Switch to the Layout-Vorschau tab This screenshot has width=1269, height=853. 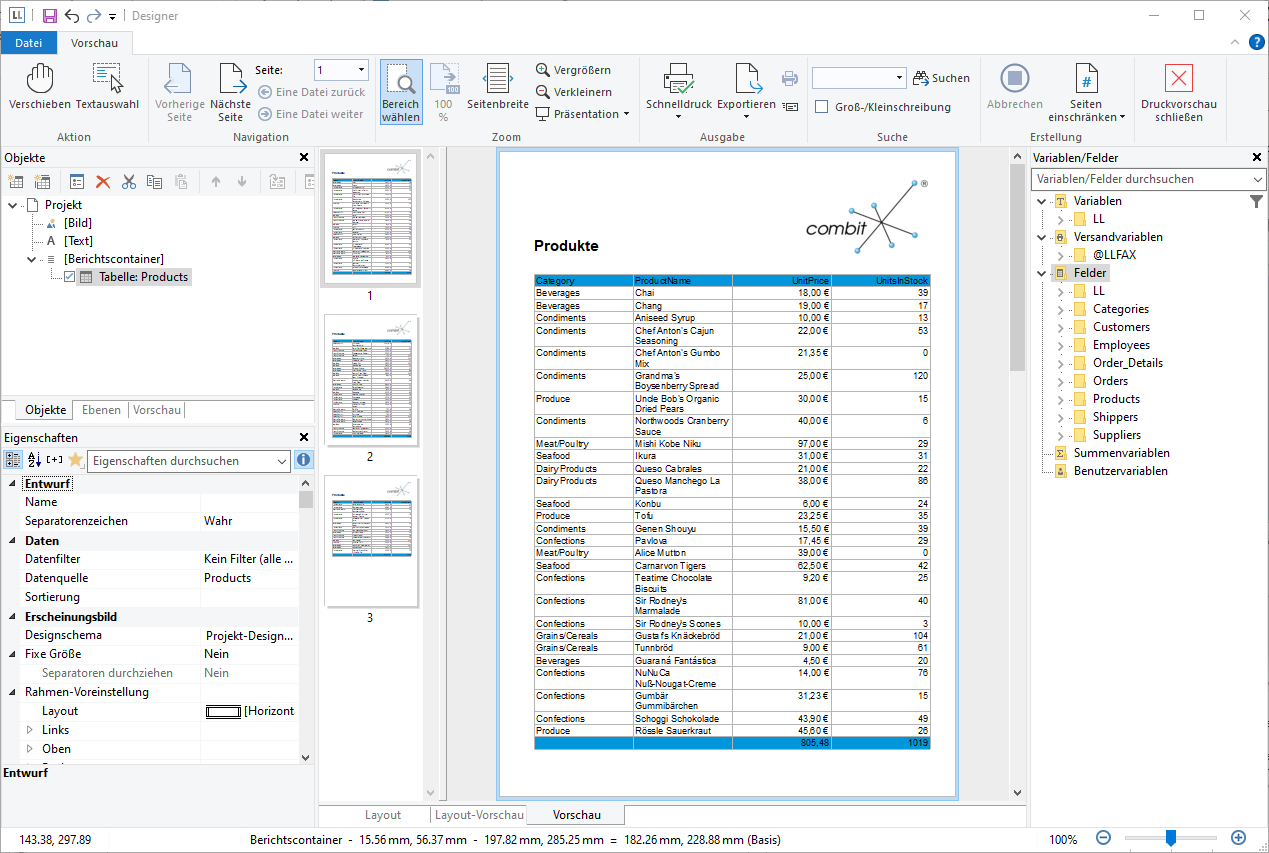(x=481, y=815)
